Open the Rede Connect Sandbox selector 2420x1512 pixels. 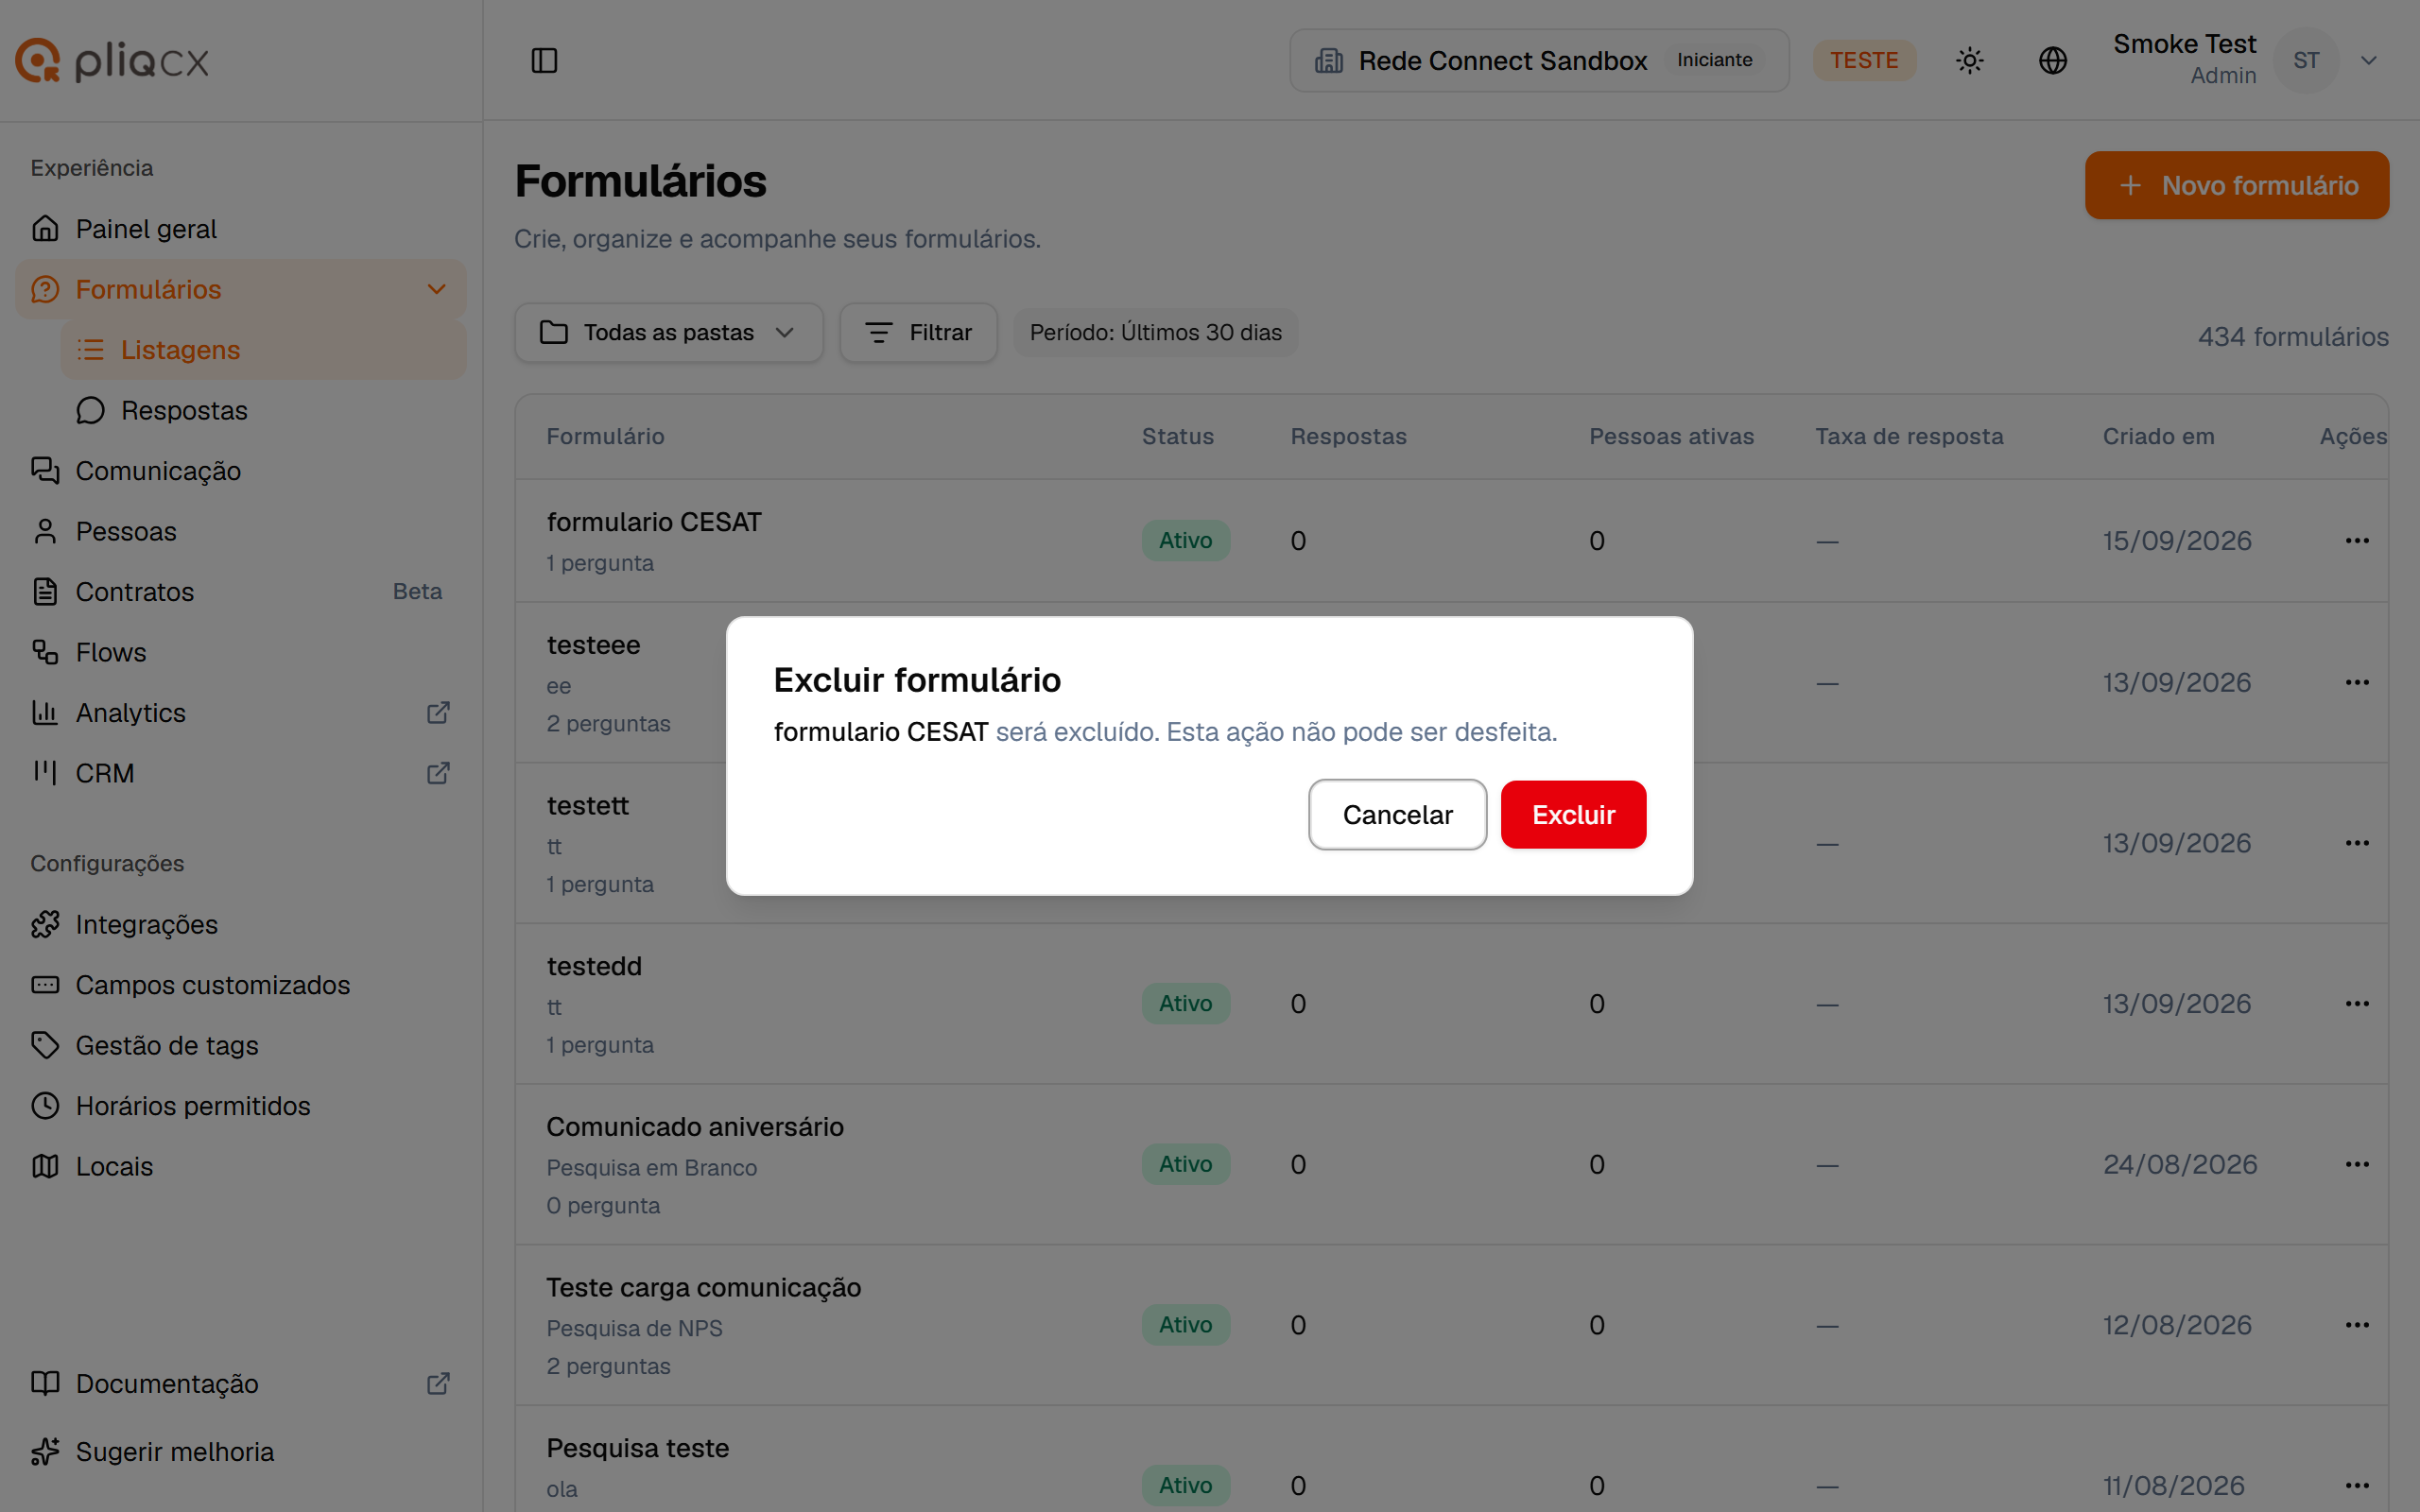pyautogui.click(x=1539, y=60)
